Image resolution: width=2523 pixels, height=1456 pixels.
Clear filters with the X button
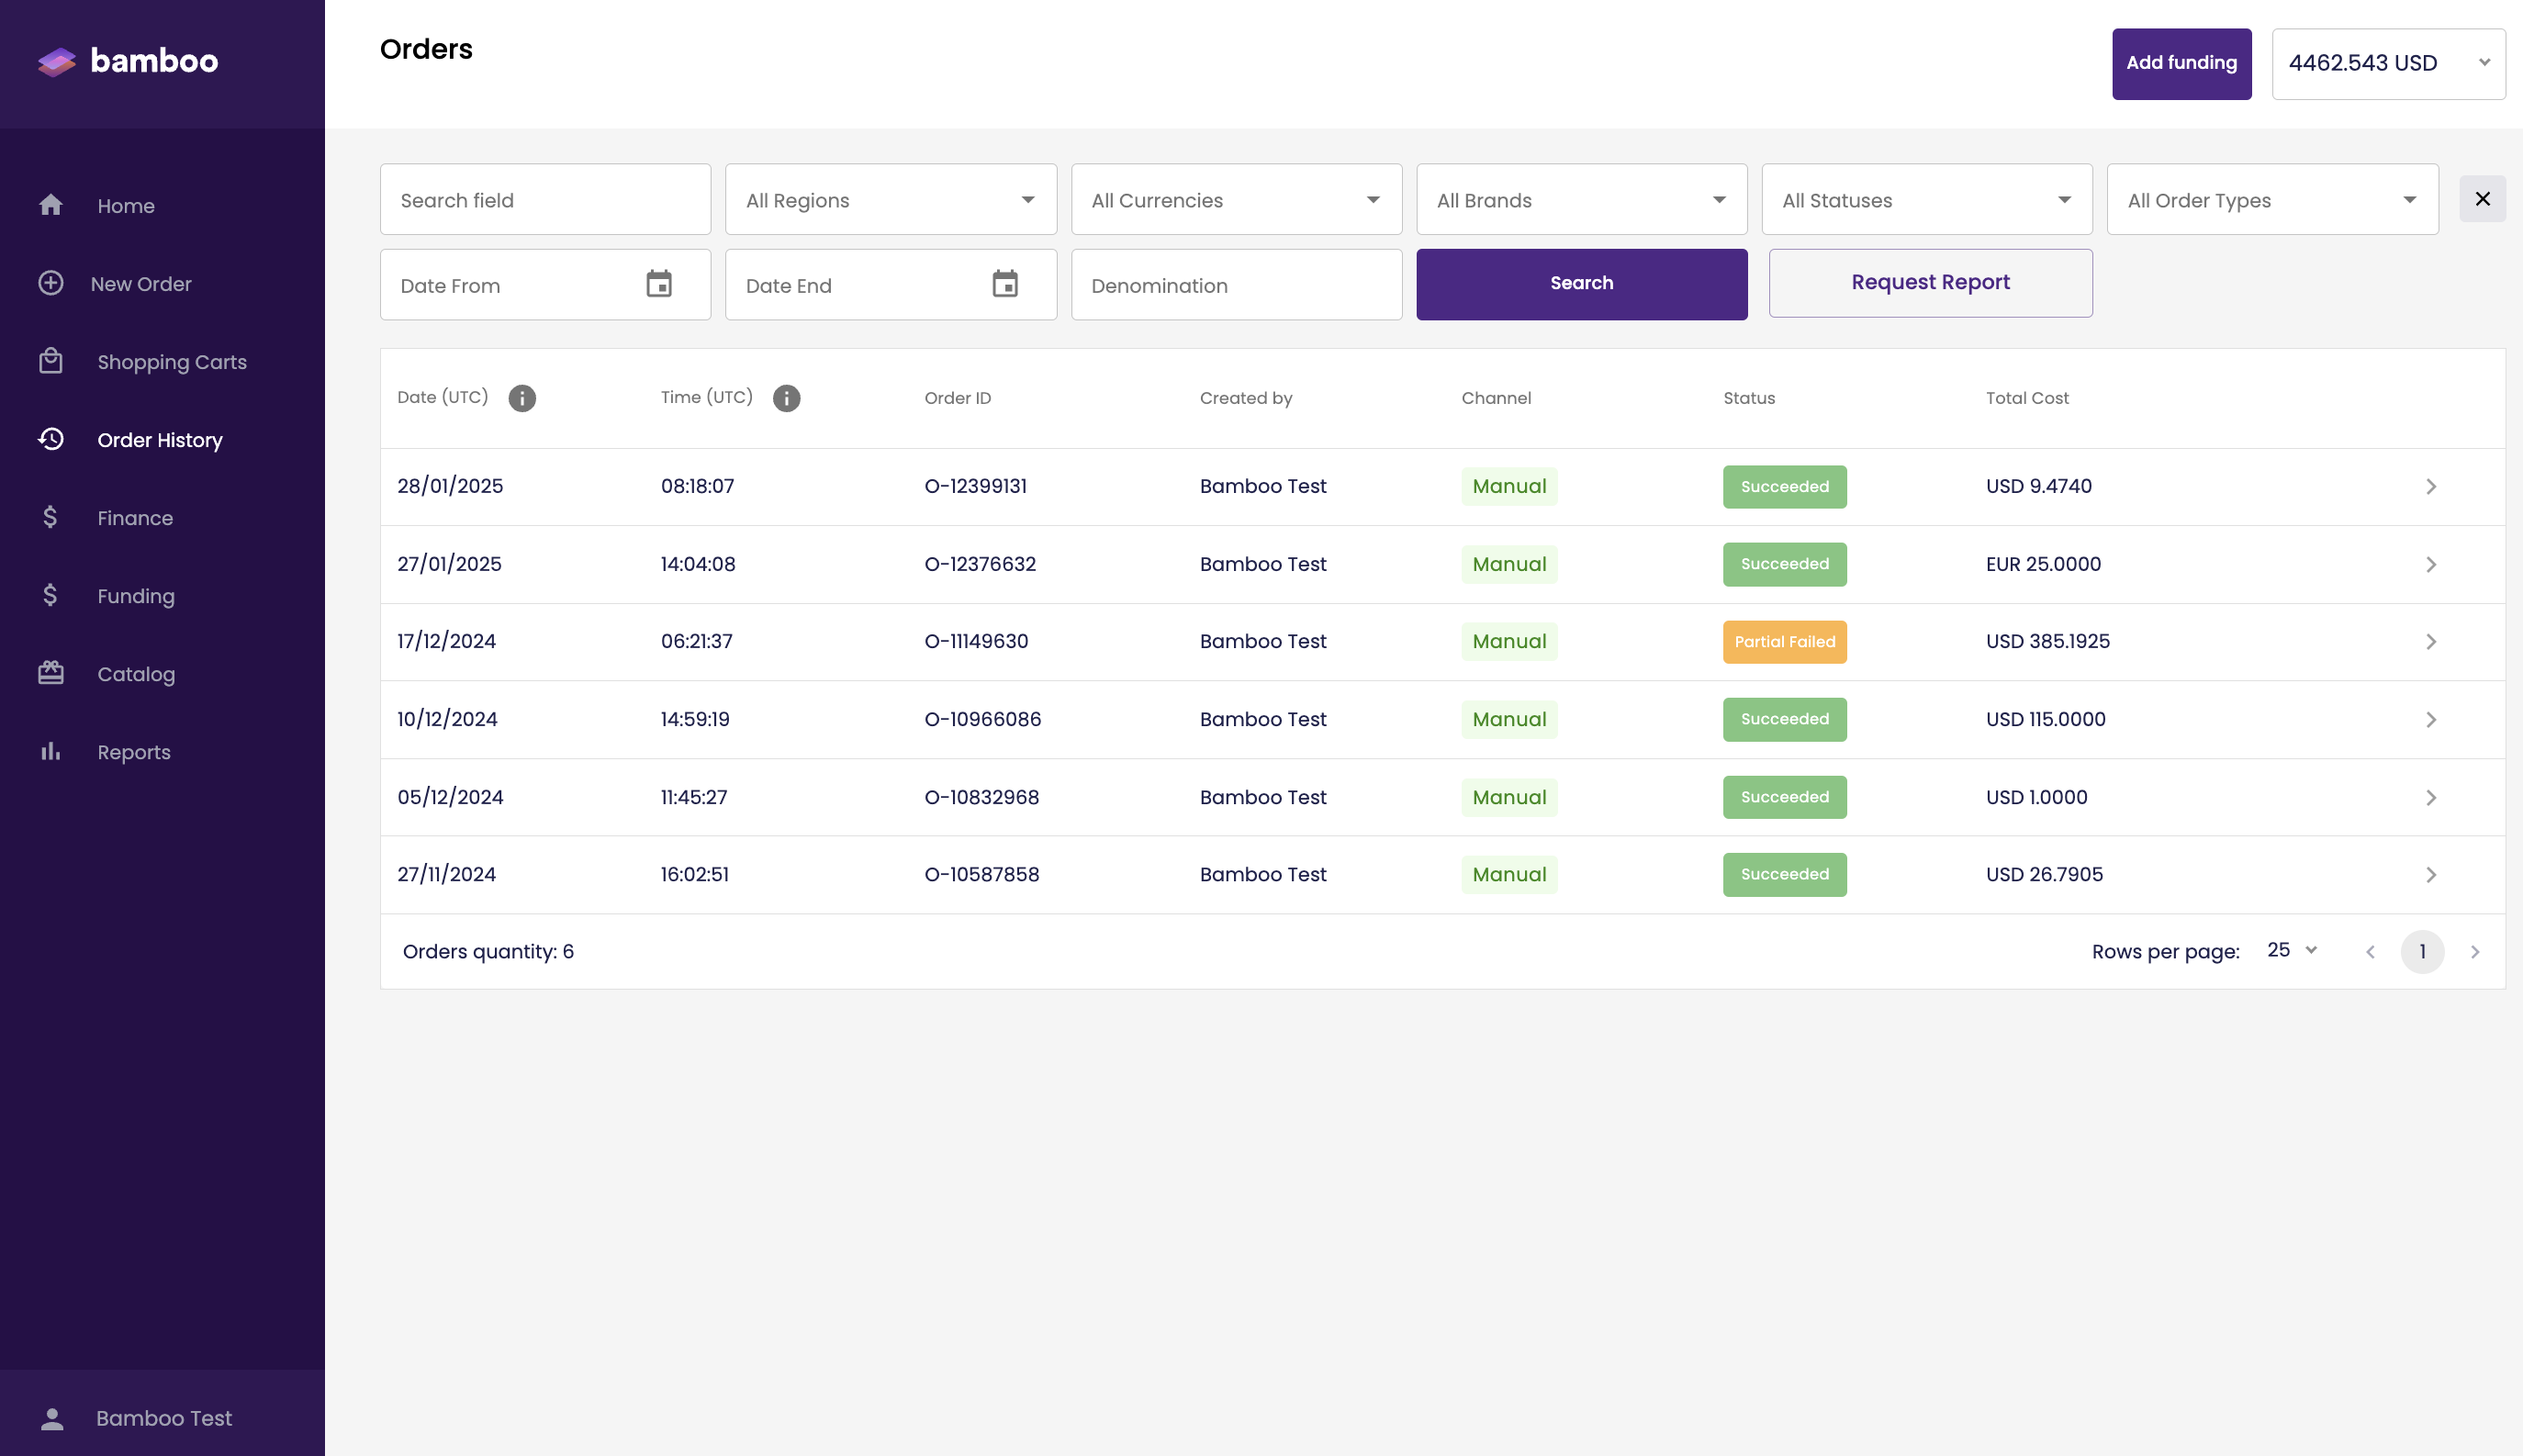2482,199
